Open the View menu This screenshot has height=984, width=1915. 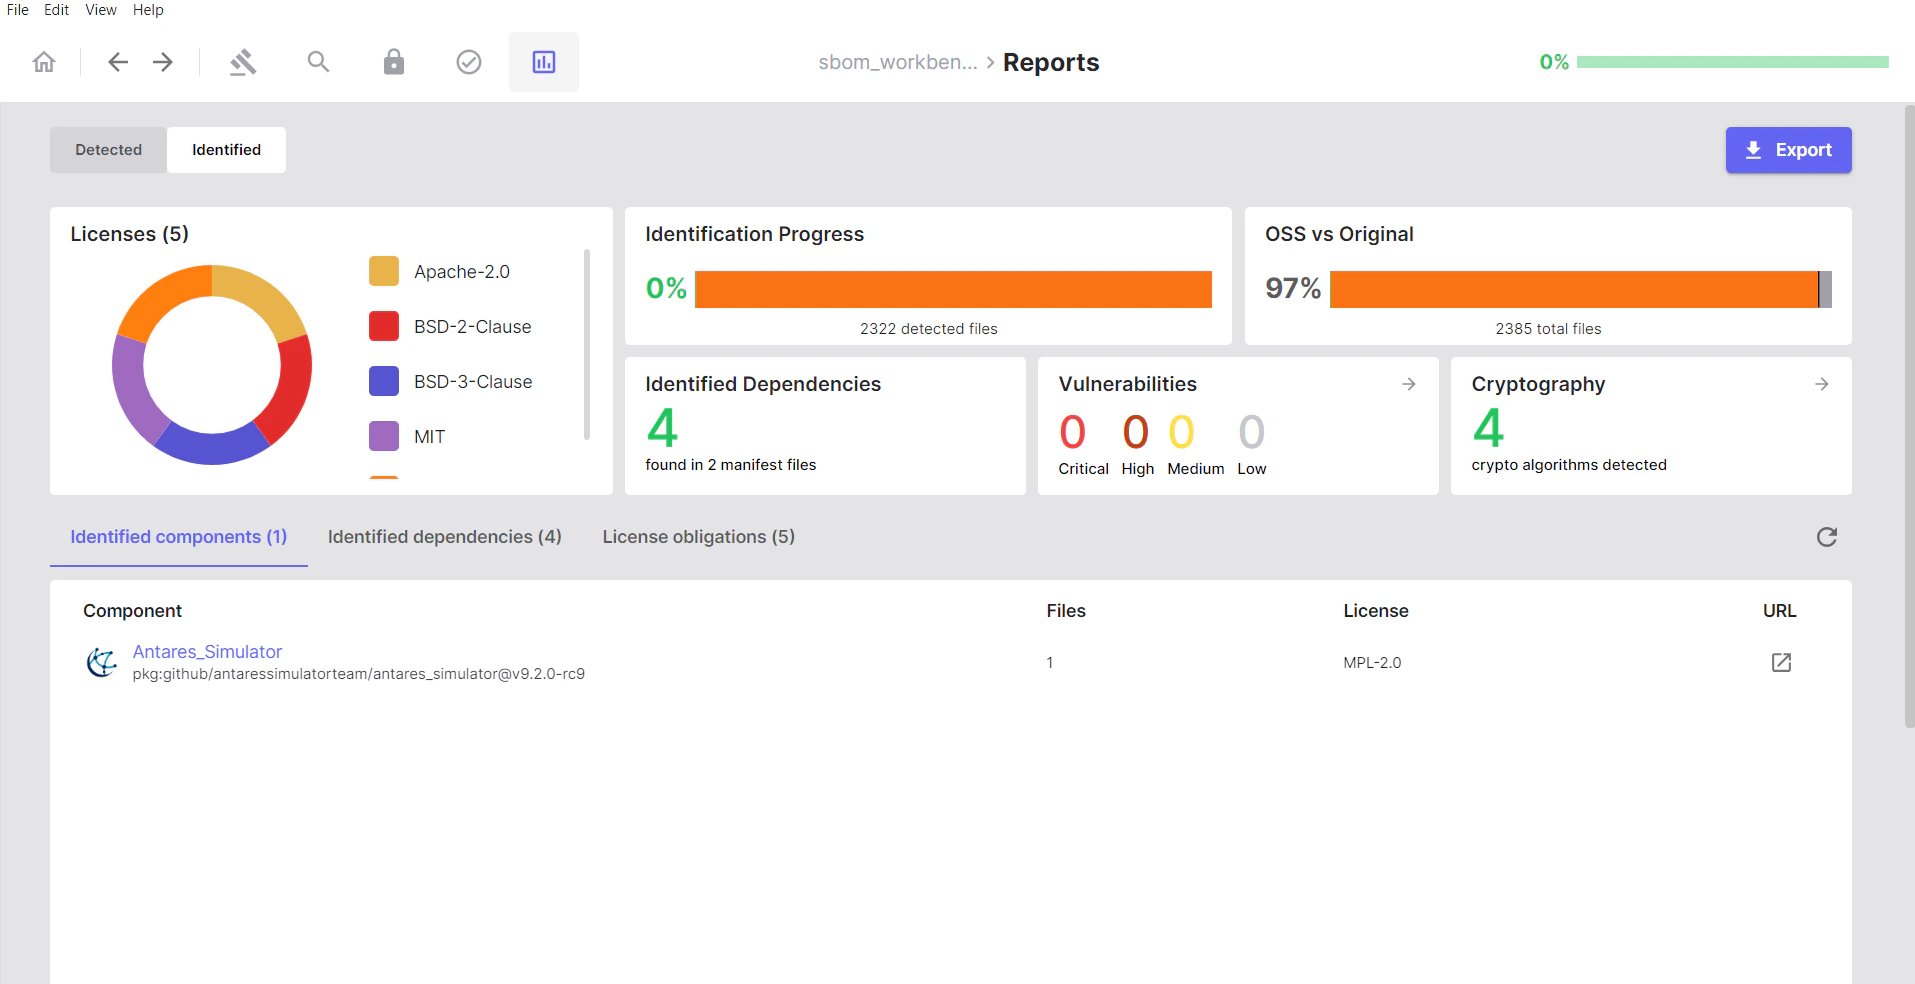(x=101, y=10)
